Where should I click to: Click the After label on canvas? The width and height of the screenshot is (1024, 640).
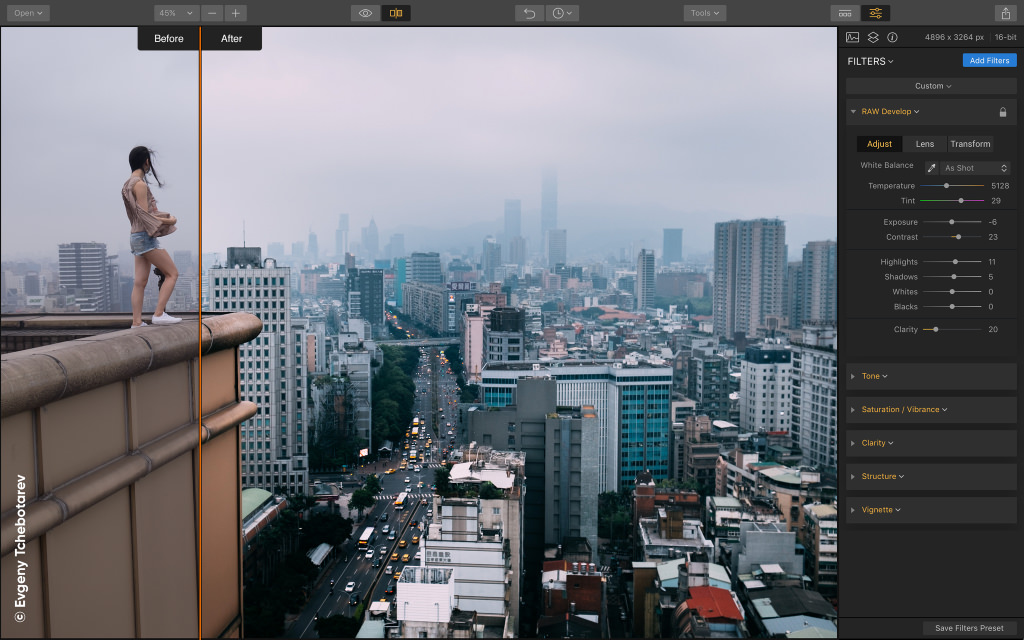pyautogui.click(x=231, y=39)
